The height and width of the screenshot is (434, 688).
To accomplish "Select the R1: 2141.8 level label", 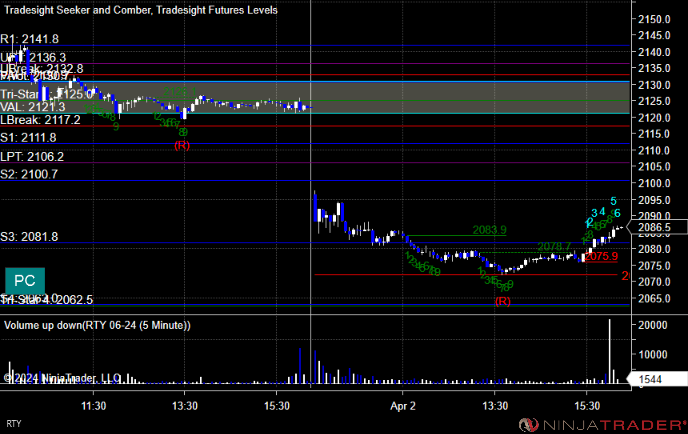I will pyautogui.click(x=29, y=39).
